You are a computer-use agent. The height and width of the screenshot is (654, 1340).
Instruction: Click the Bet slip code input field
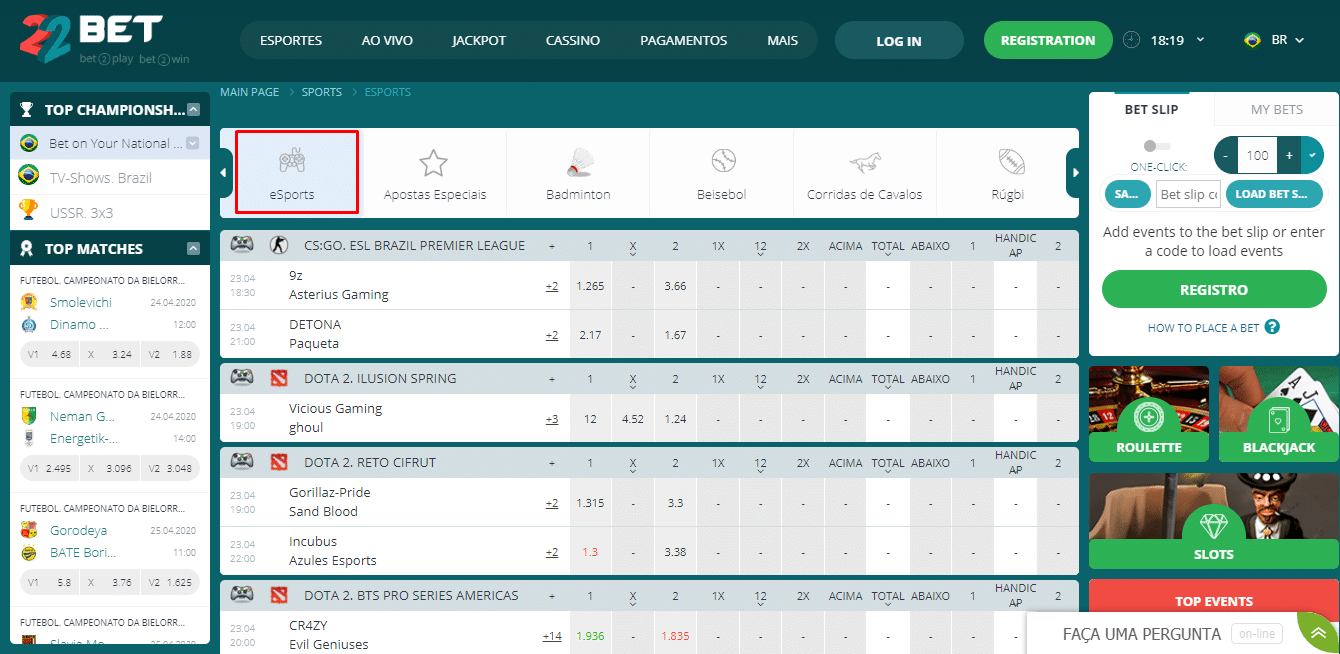click(1188, 194)
